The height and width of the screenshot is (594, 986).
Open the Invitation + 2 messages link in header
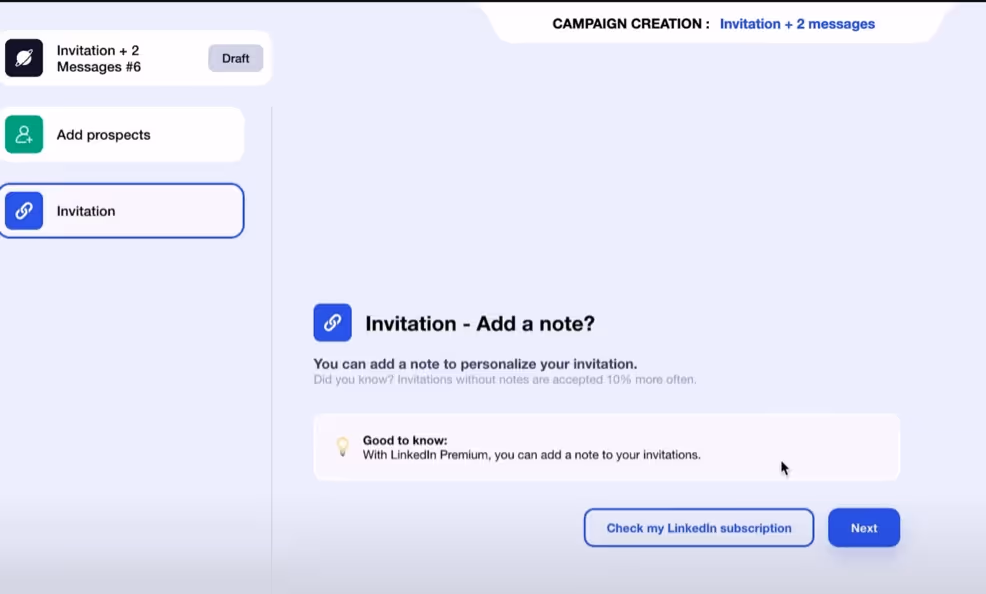click(797, 23)
